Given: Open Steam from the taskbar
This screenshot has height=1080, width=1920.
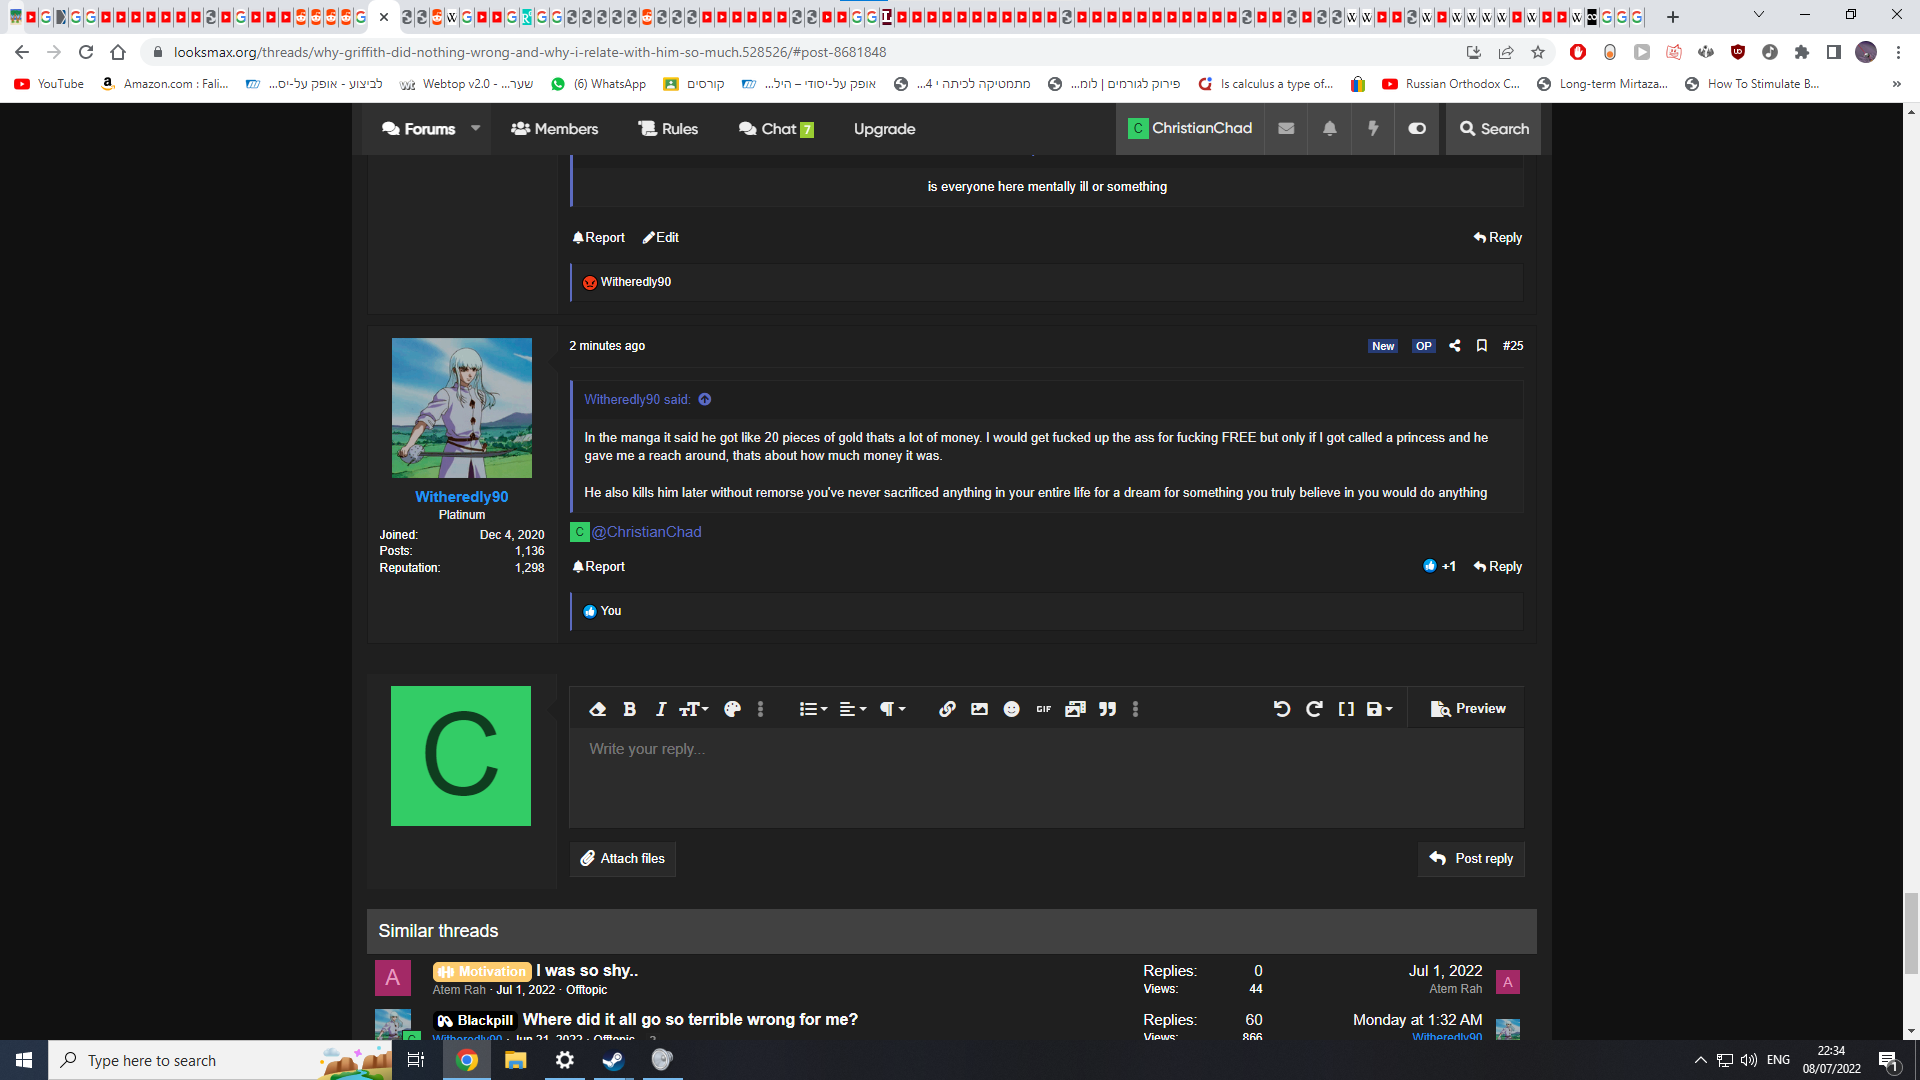Looking at the screenshot, I should coord(612,1060).
